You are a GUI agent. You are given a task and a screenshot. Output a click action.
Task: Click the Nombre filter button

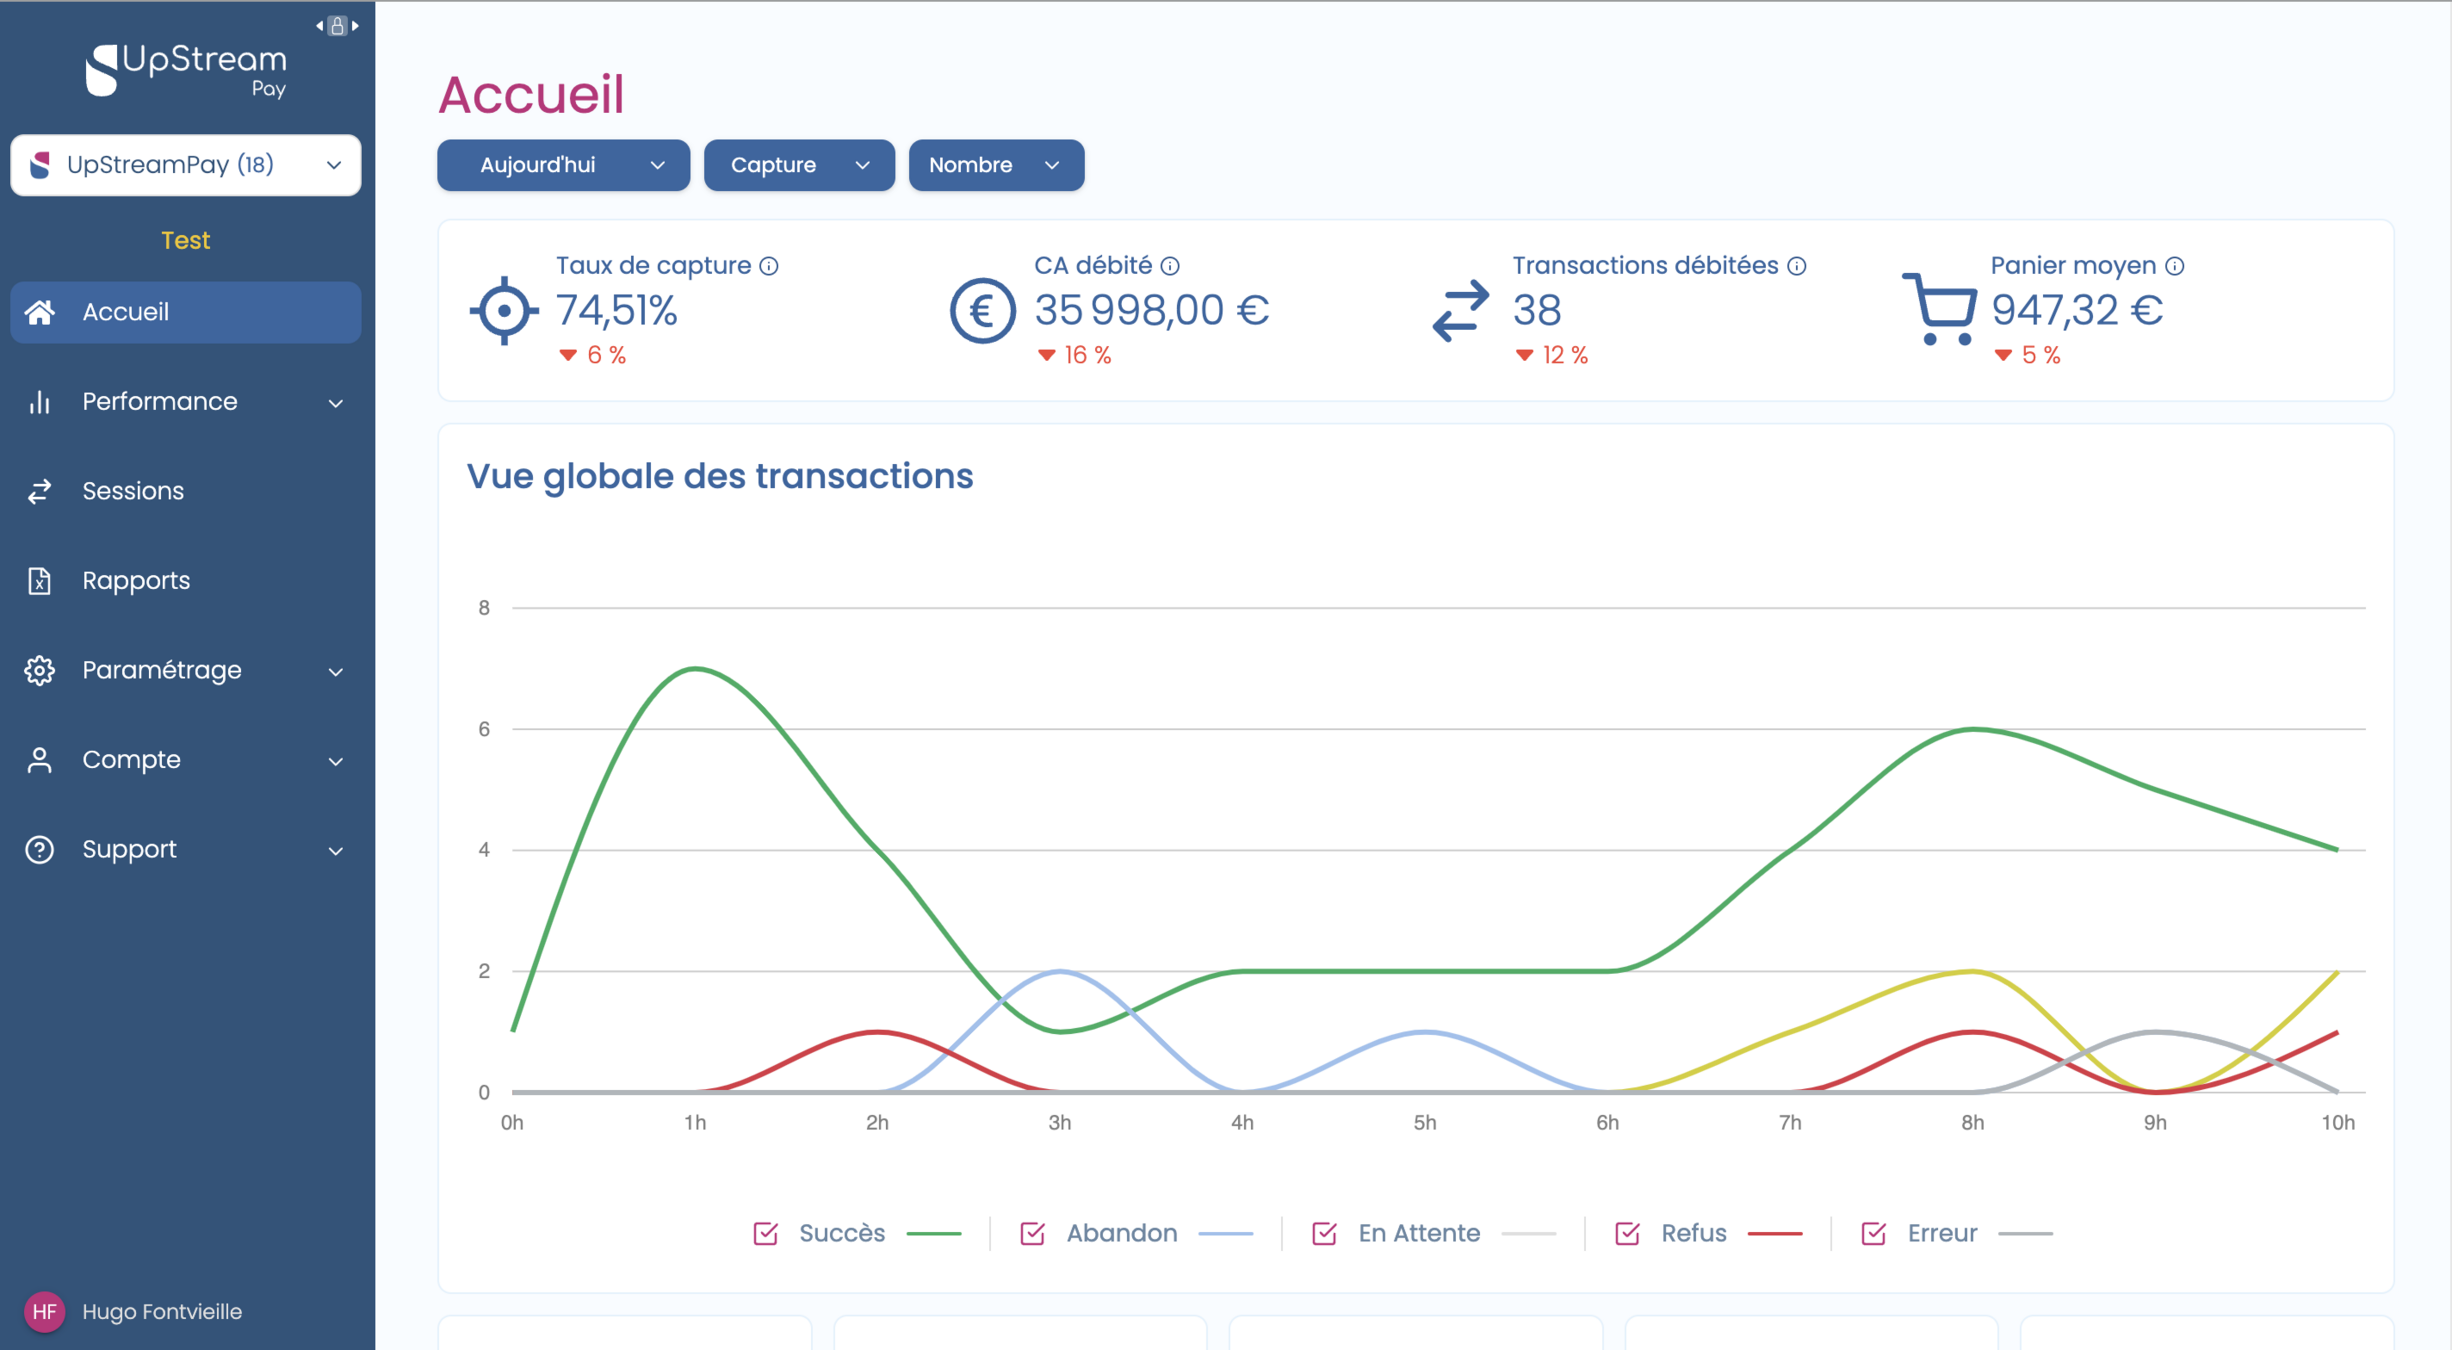point(995,165)
